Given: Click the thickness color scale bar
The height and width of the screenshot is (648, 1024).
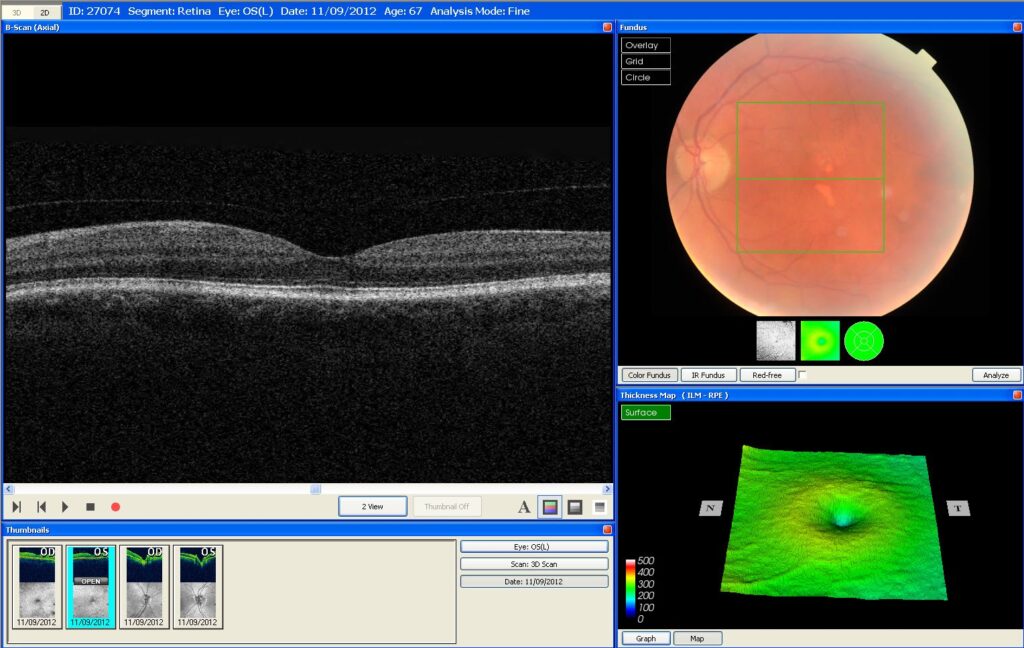Looking at the screenshot, I should (630, 588).
